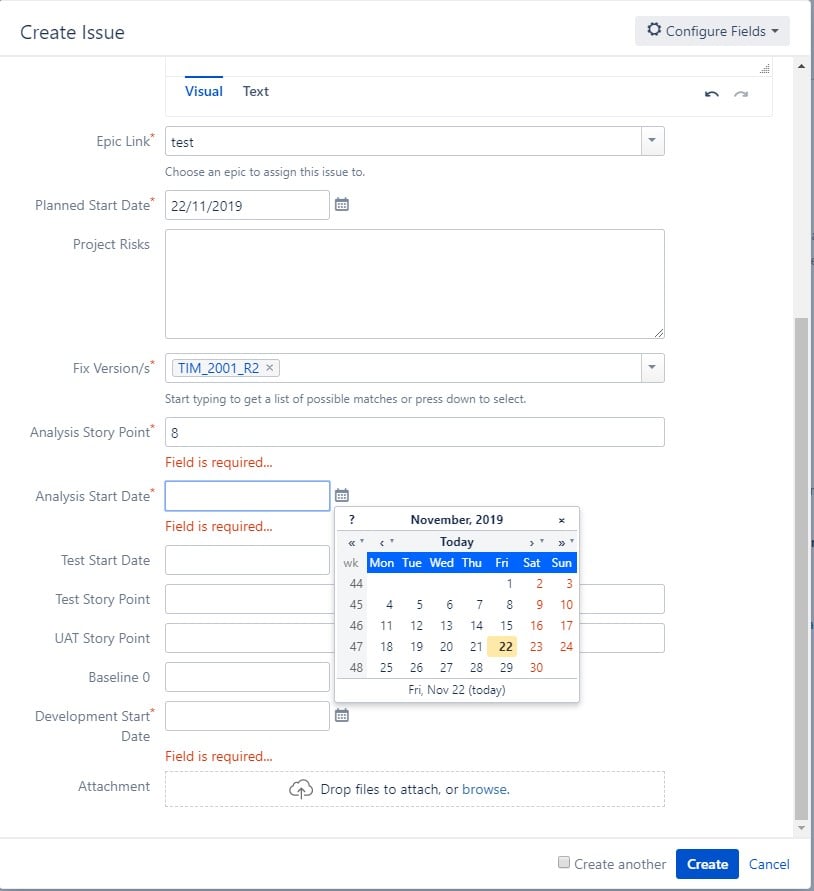Open calendar picker for Development Start Date
The image size is (814, 891).
pyautogui.click(x=342, y=715)
